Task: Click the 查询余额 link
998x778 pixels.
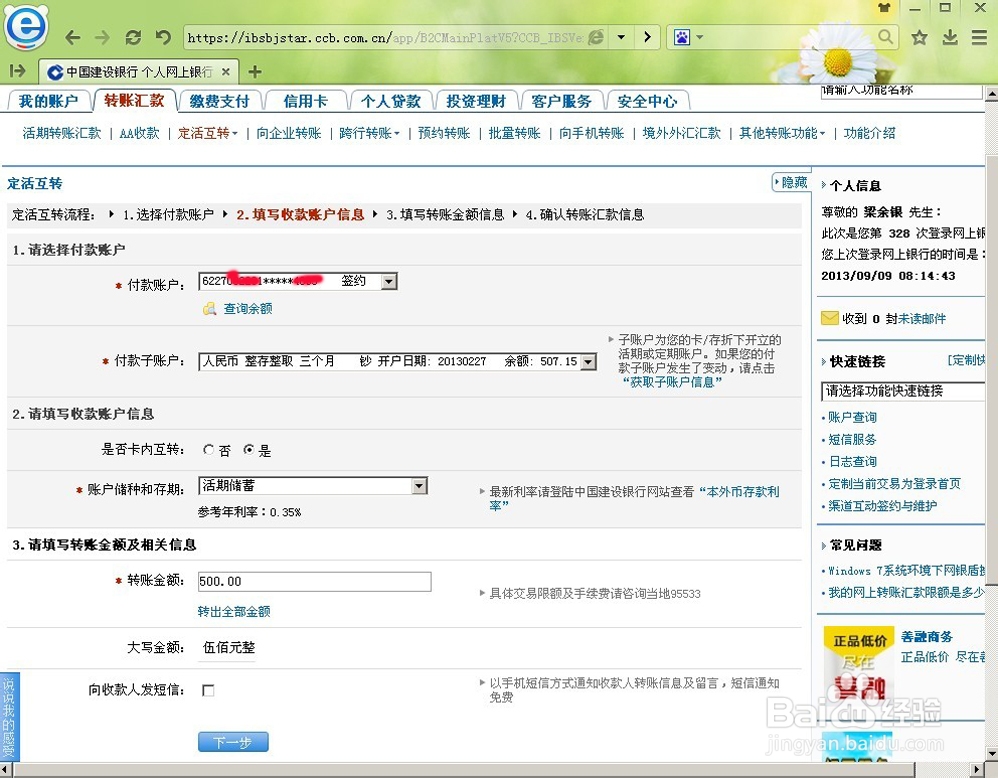Action: 248,309
